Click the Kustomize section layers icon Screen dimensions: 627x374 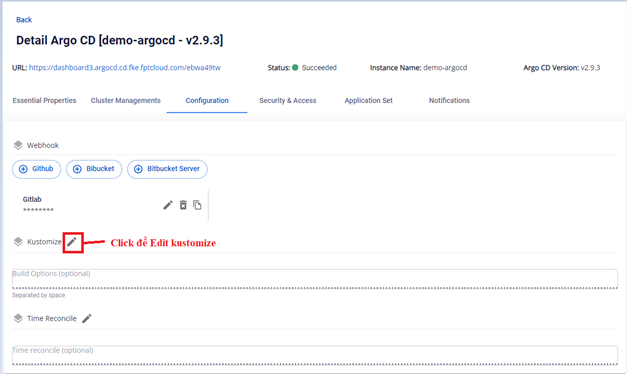18,242
